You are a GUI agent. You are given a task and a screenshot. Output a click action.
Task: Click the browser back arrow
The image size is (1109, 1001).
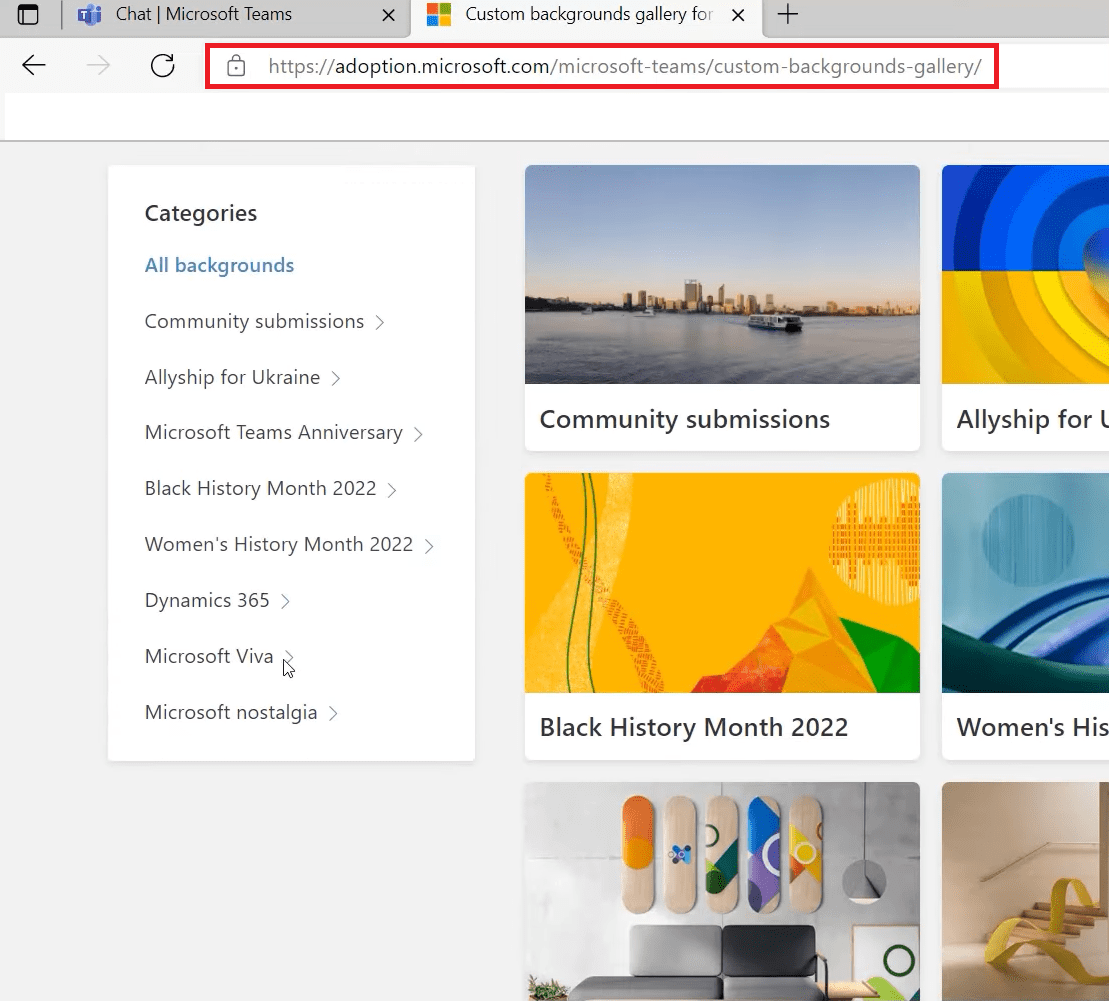[33, 66]
